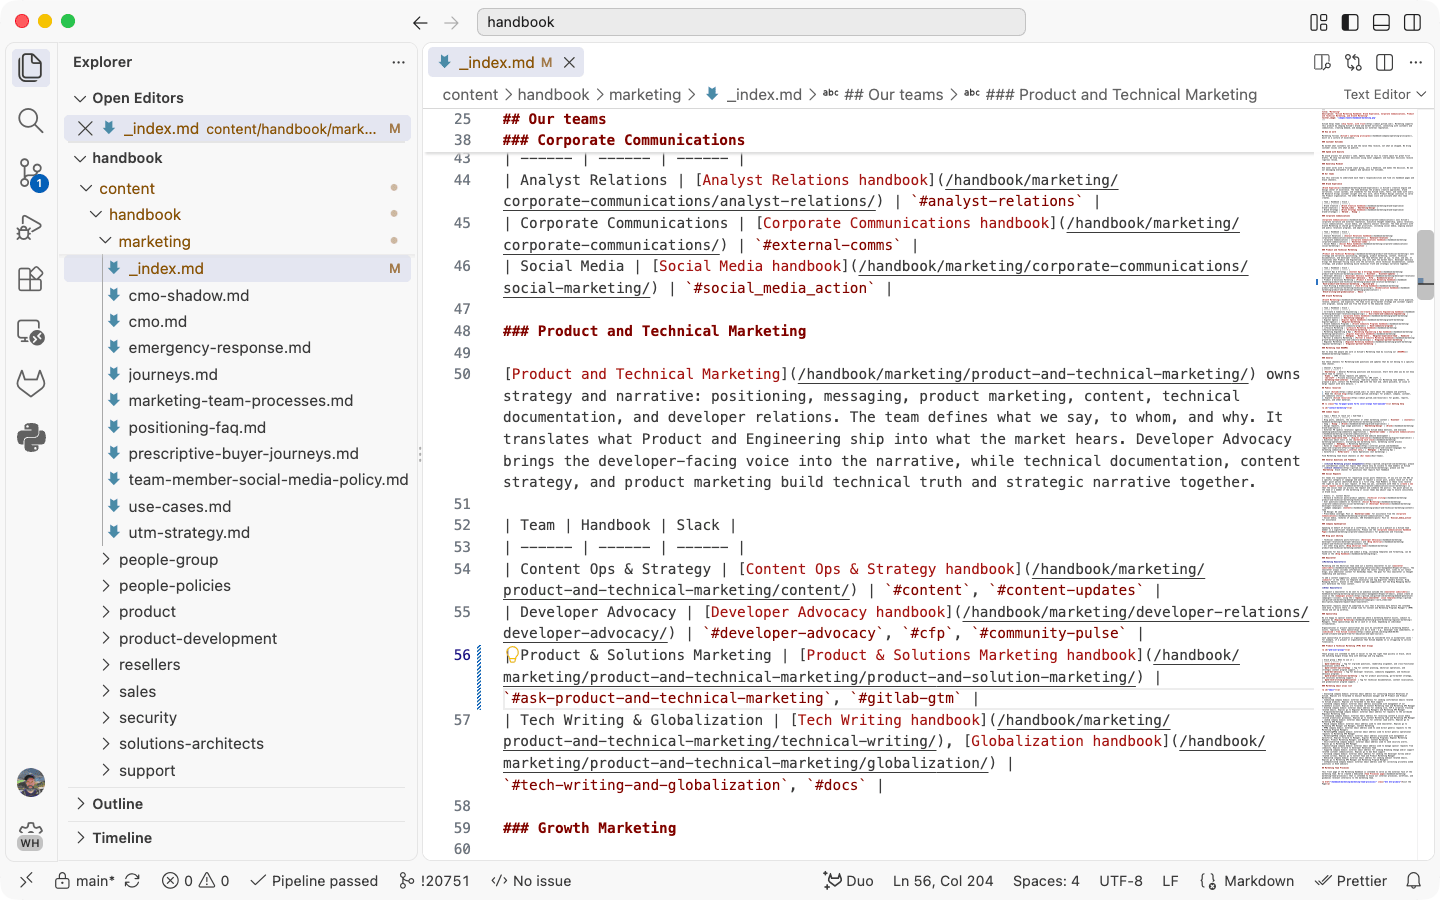1440x900 pixels.
Task: Open the GitLab Workflow icon
Action: pyautogui.click(x=31, y=384)
